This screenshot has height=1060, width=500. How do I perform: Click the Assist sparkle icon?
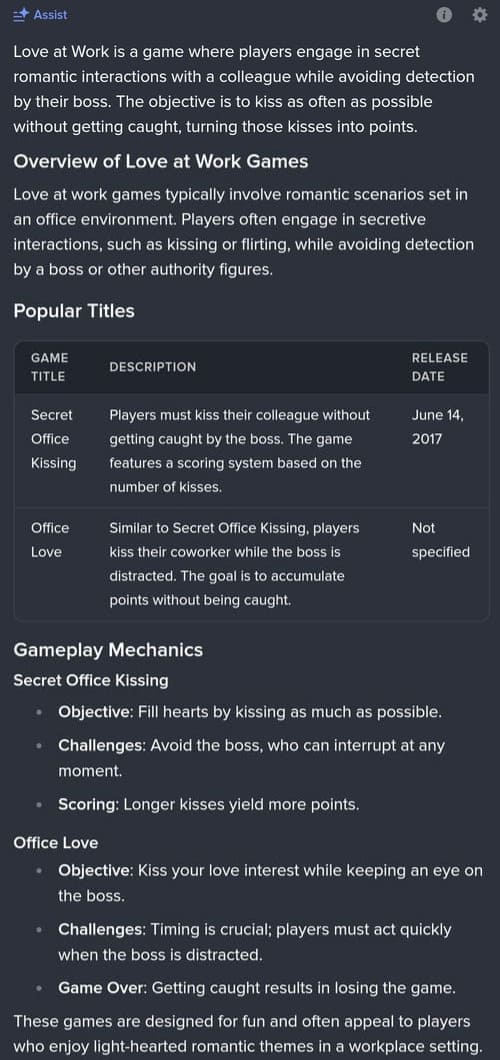tap(21, 14)
